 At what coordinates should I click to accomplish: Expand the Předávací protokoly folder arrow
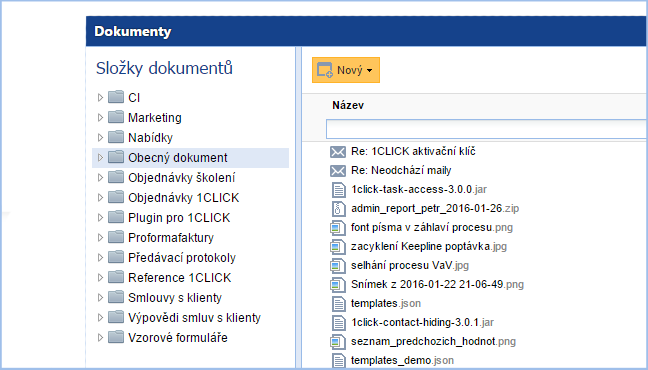click(x=100, y=258)
